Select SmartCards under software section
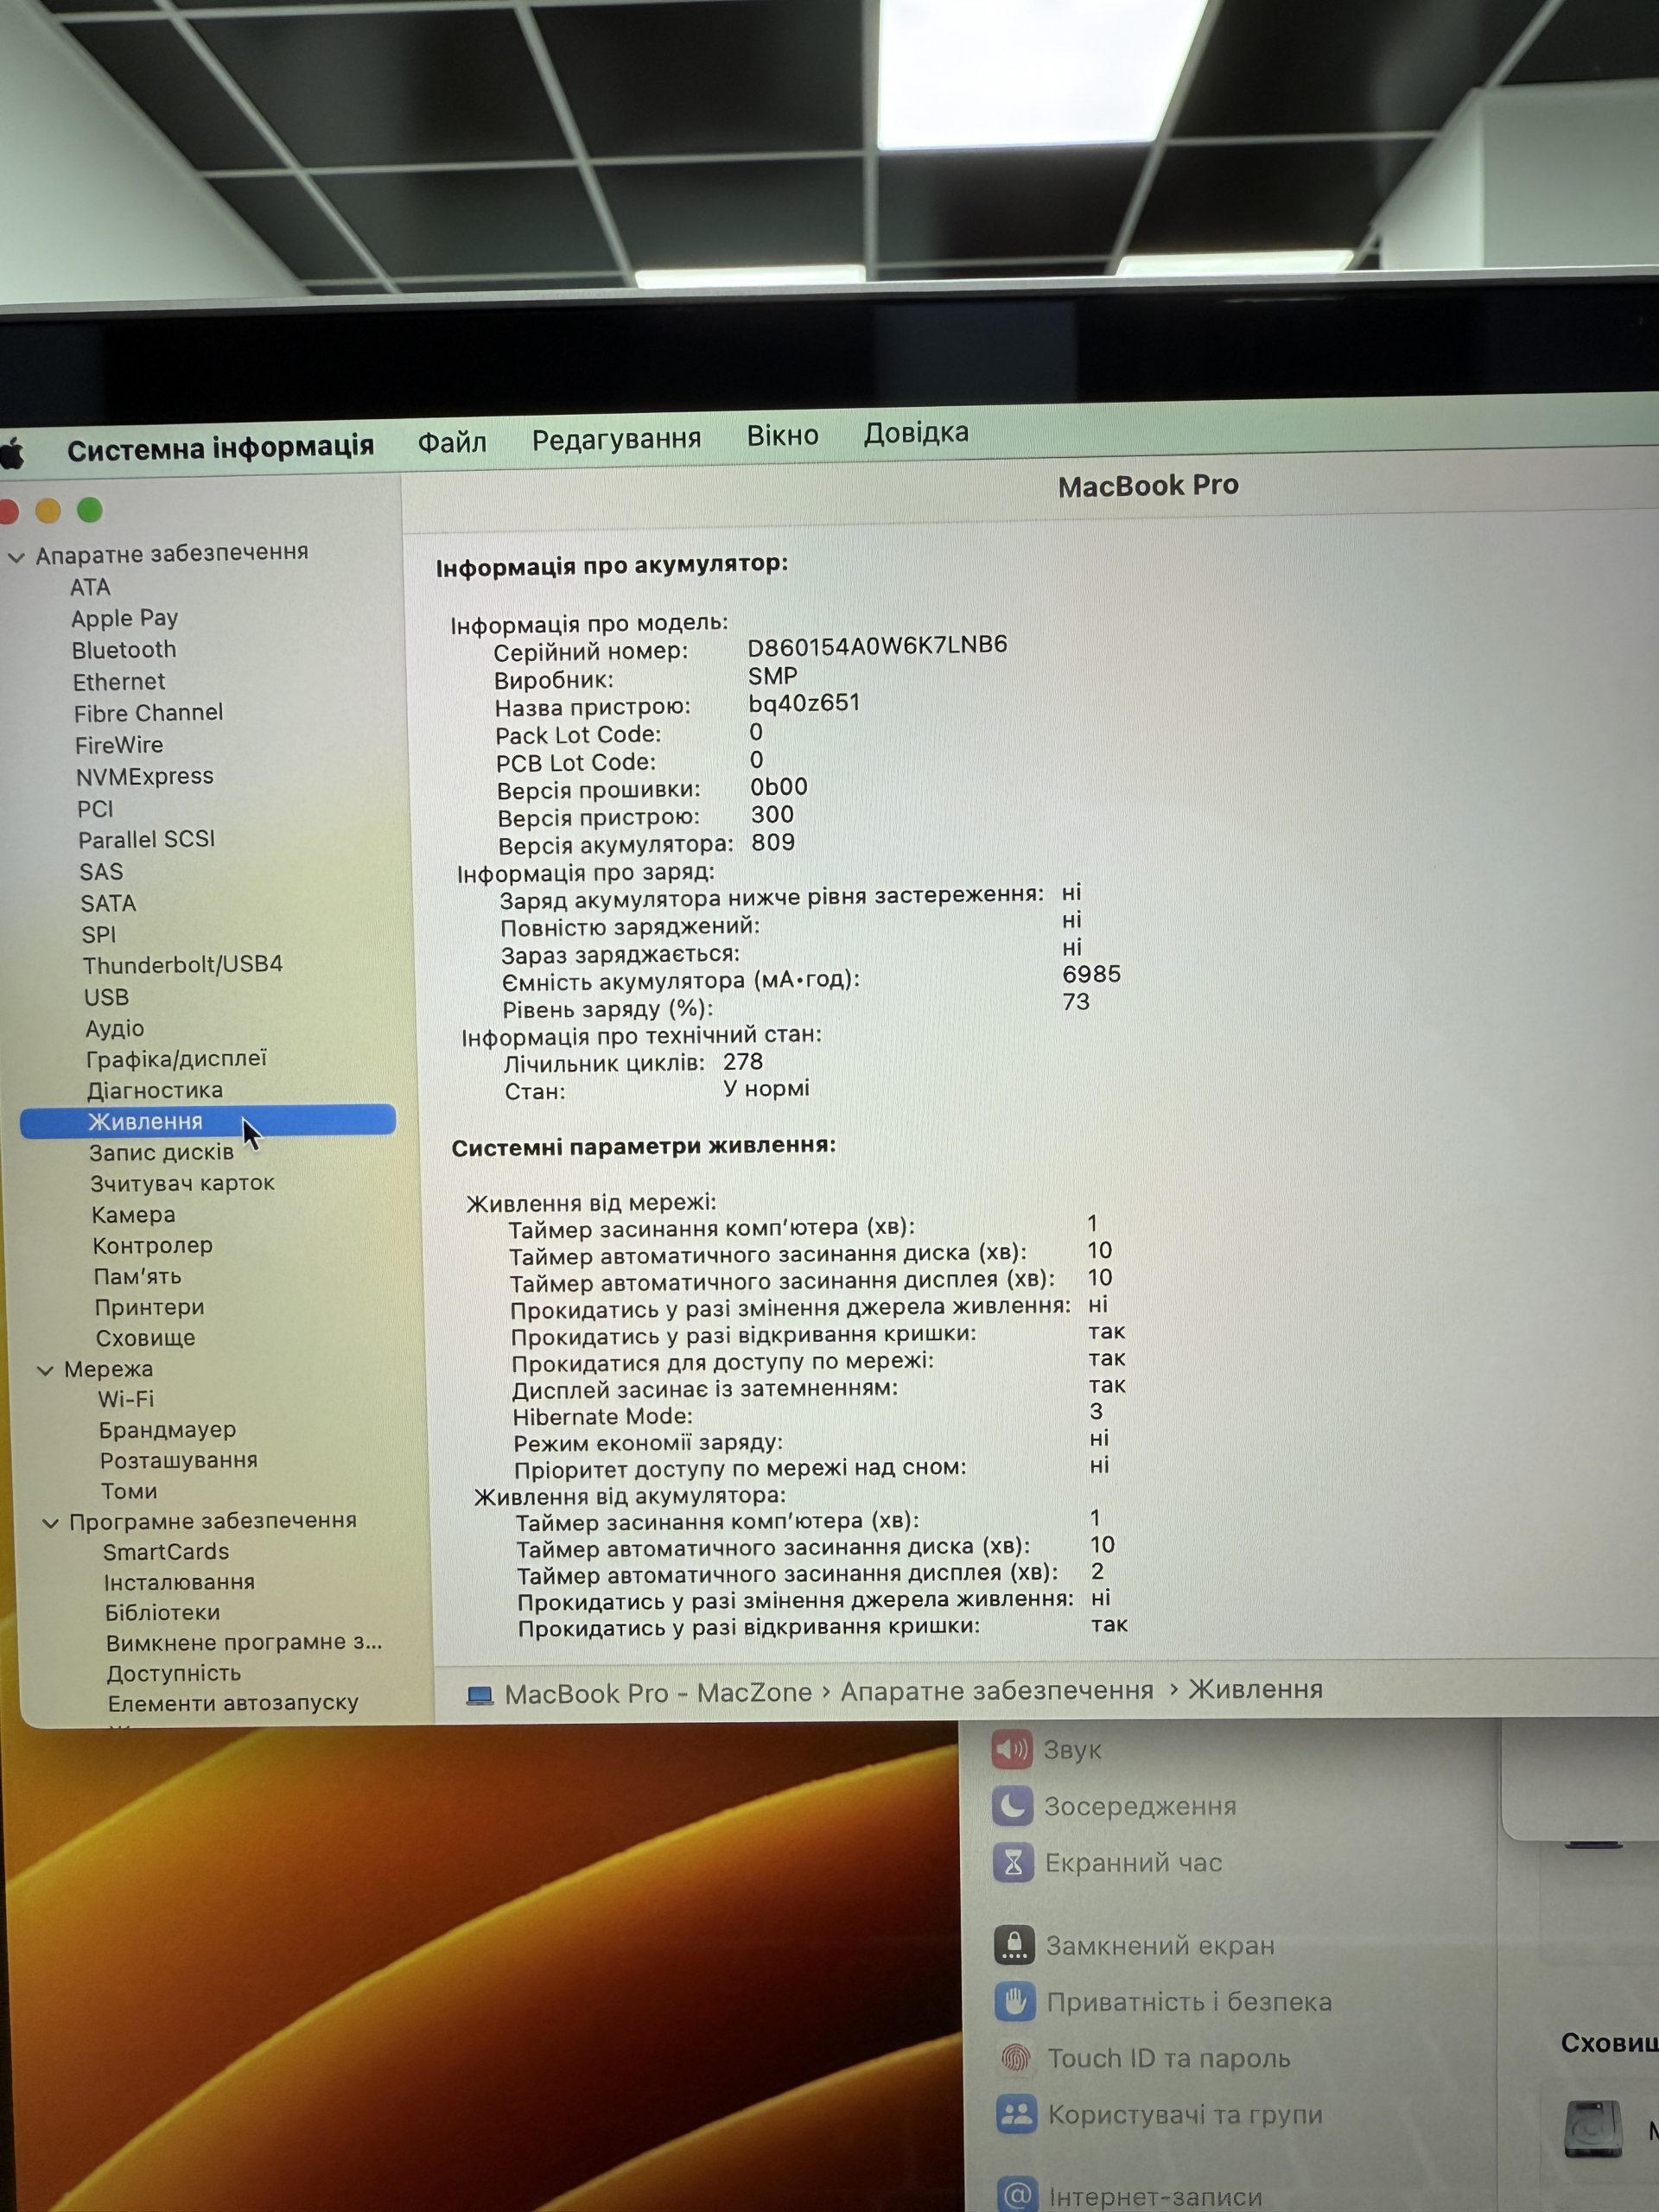Viewport: 1659px width, 2212px height. coord(166,1552)
